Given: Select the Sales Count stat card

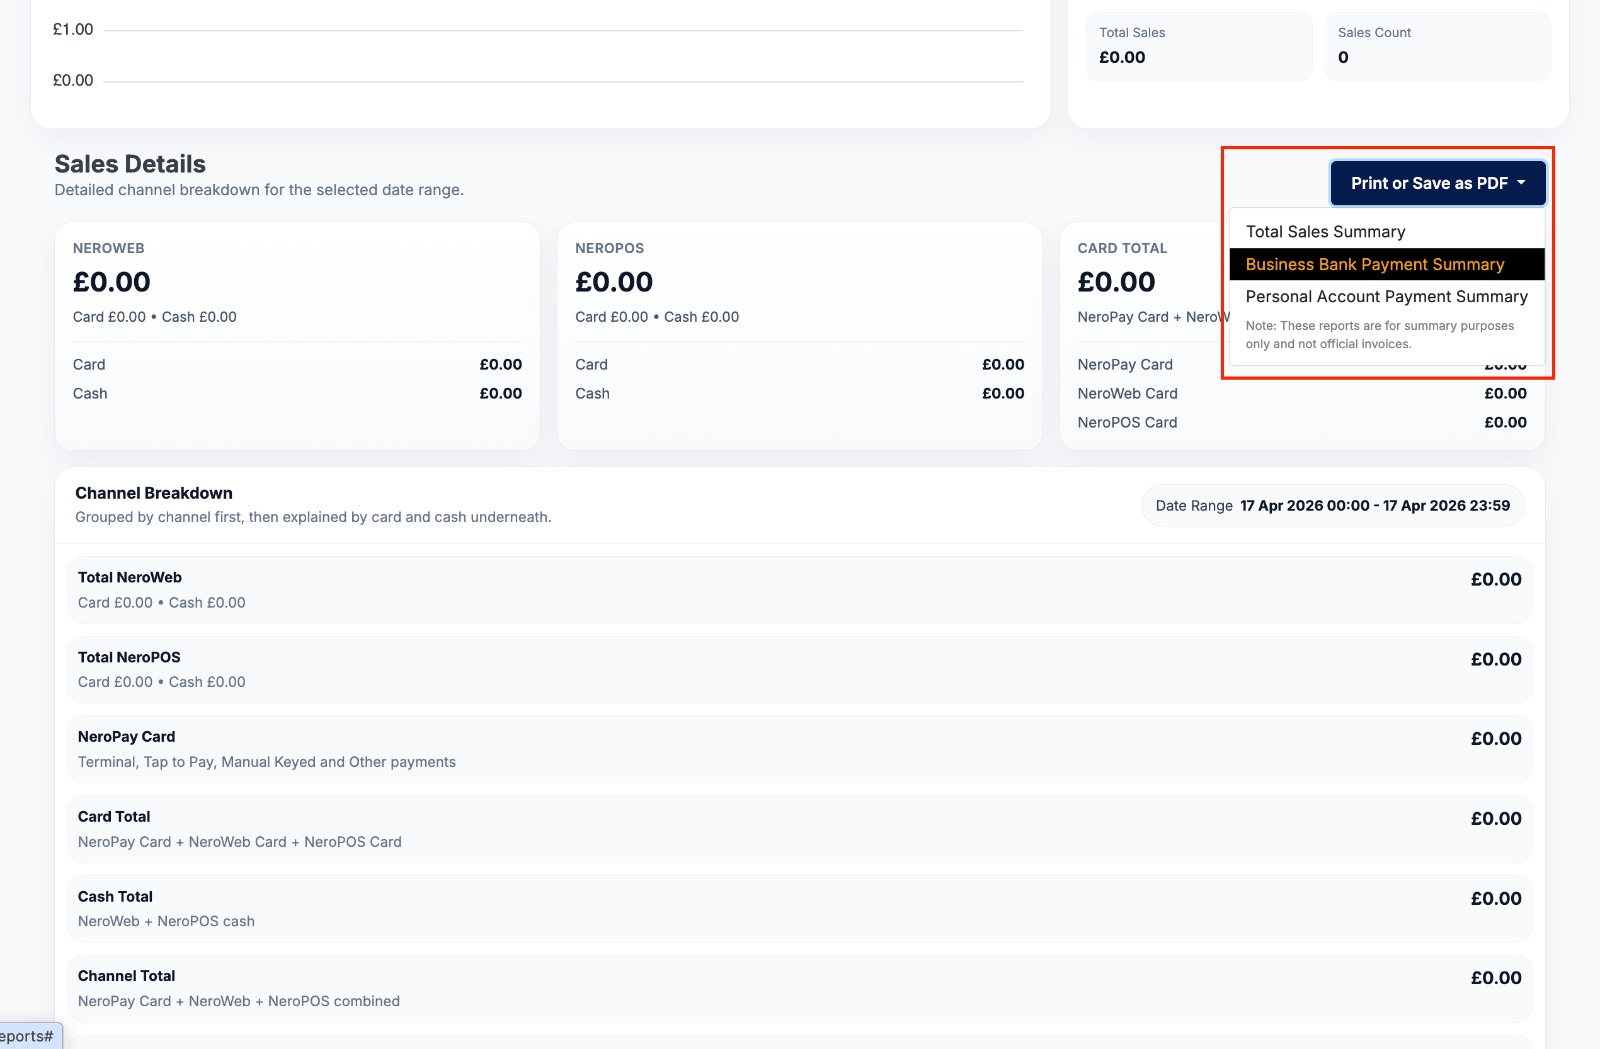Looking at the screenshot, I should (1437, 46).
